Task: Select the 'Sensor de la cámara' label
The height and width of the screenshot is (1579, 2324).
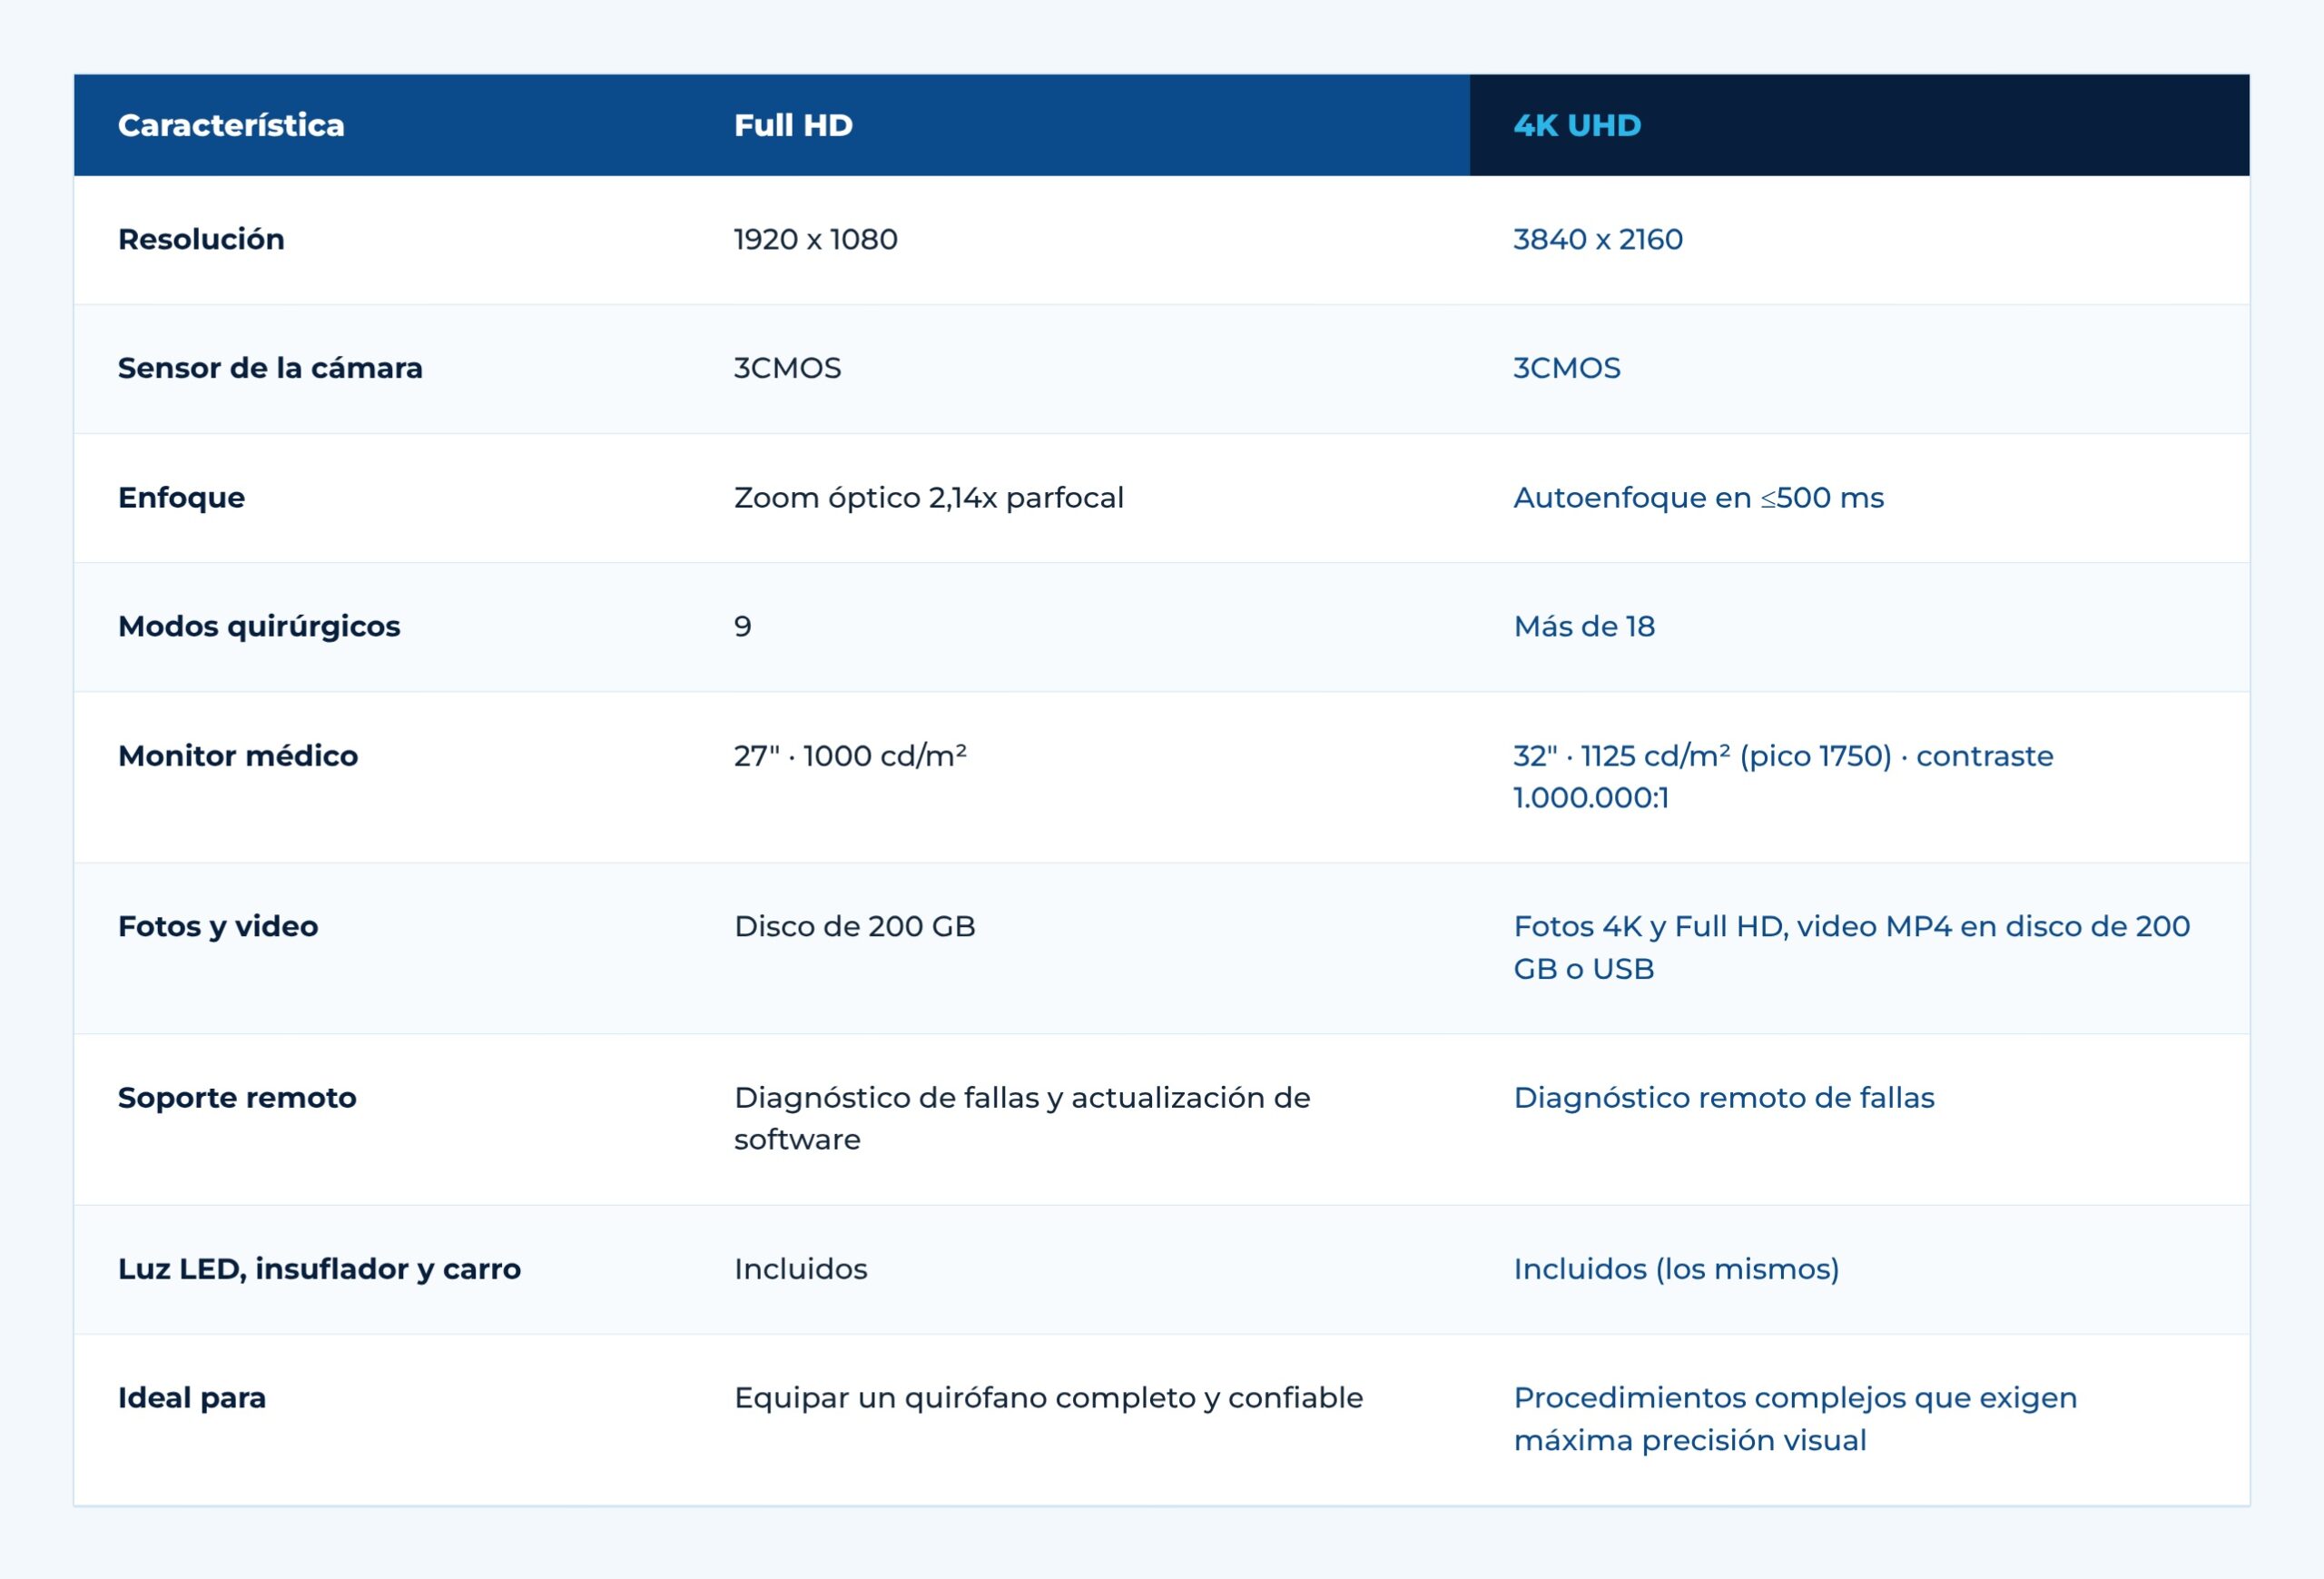Action: tap(270, 368)
